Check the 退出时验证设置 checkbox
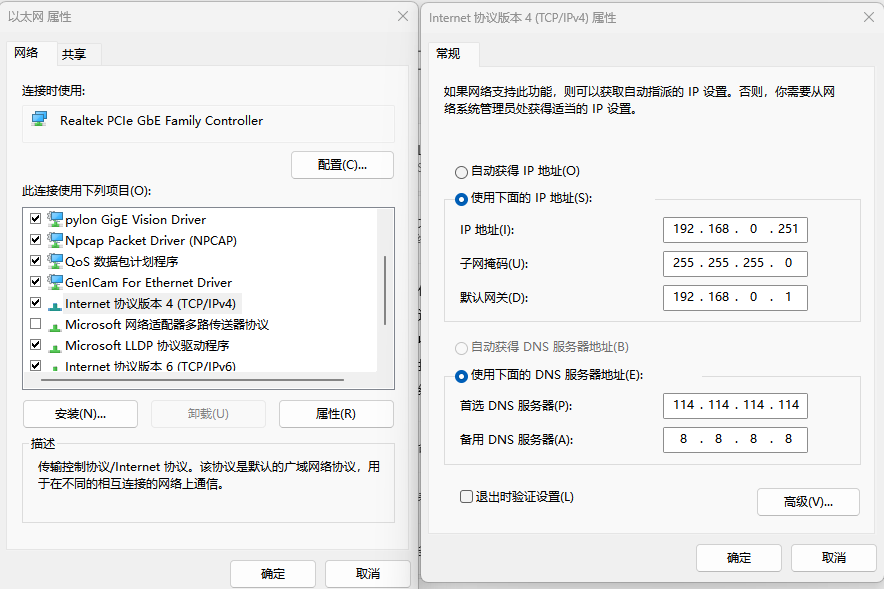The height and width of the screenshot is (589, 884). 466,496
